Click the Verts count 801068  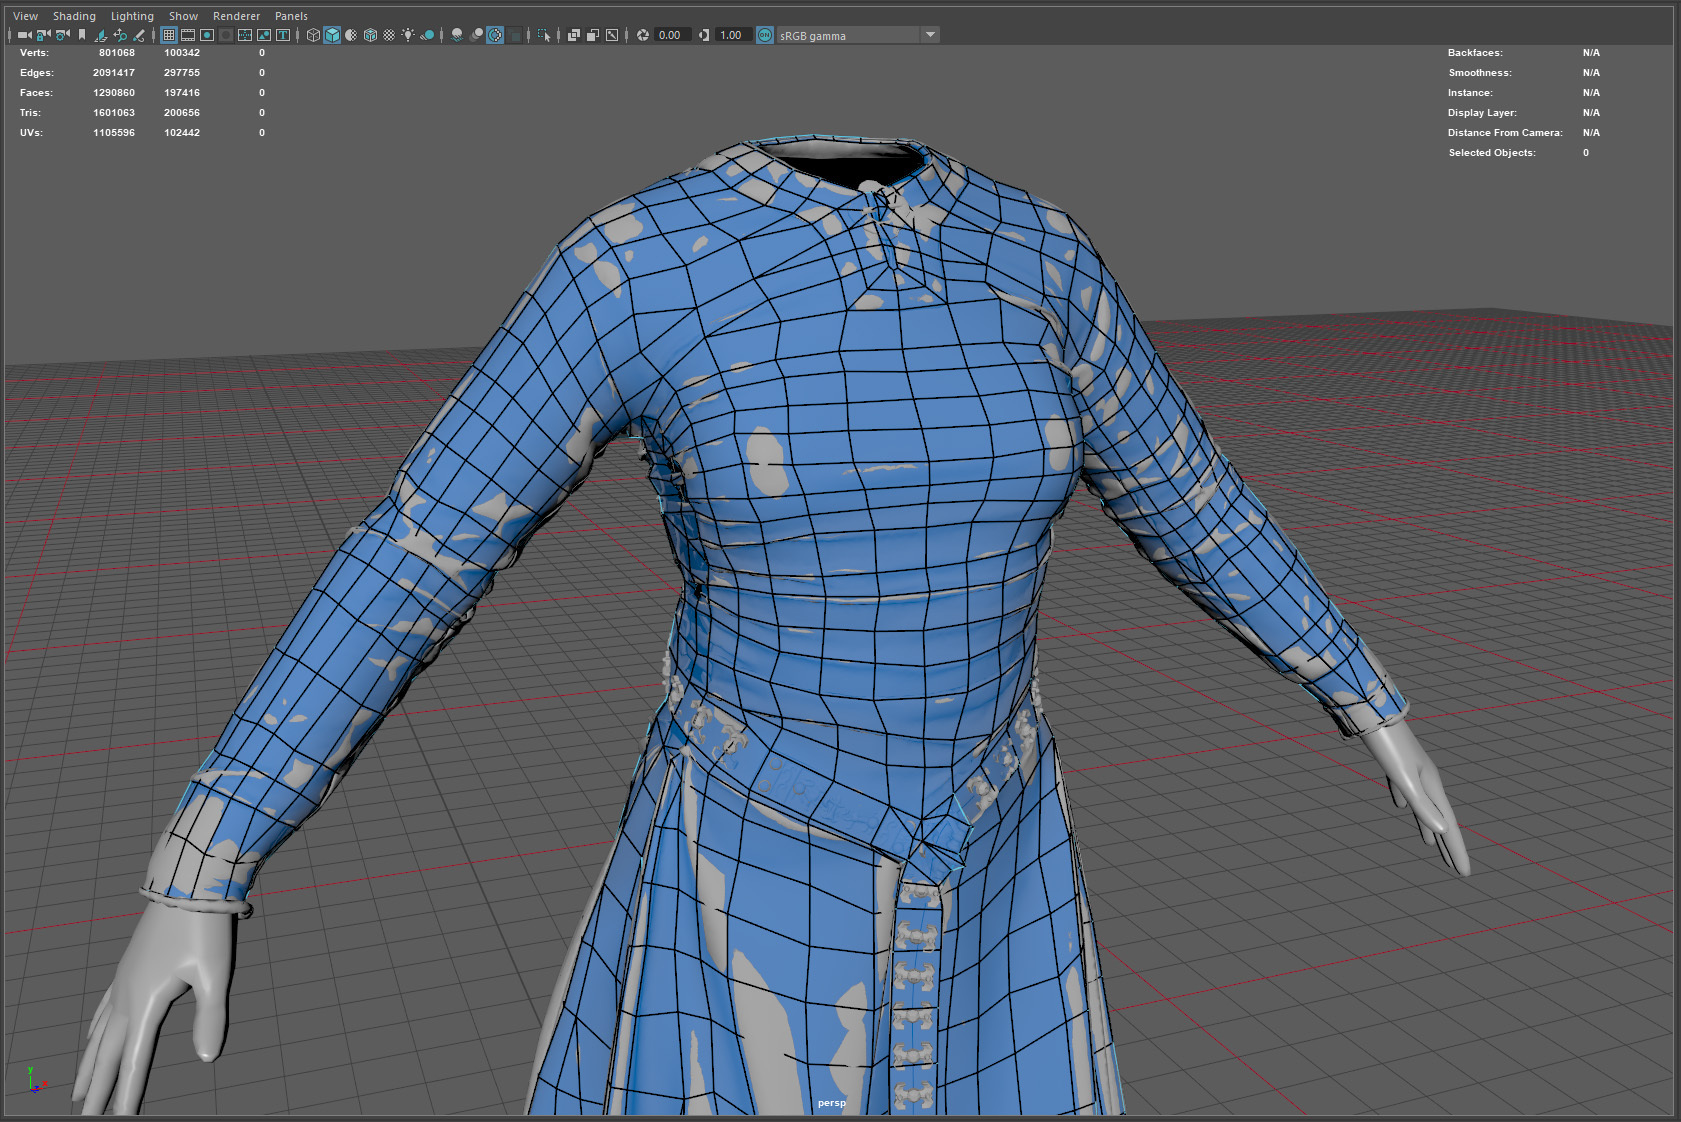117,53
